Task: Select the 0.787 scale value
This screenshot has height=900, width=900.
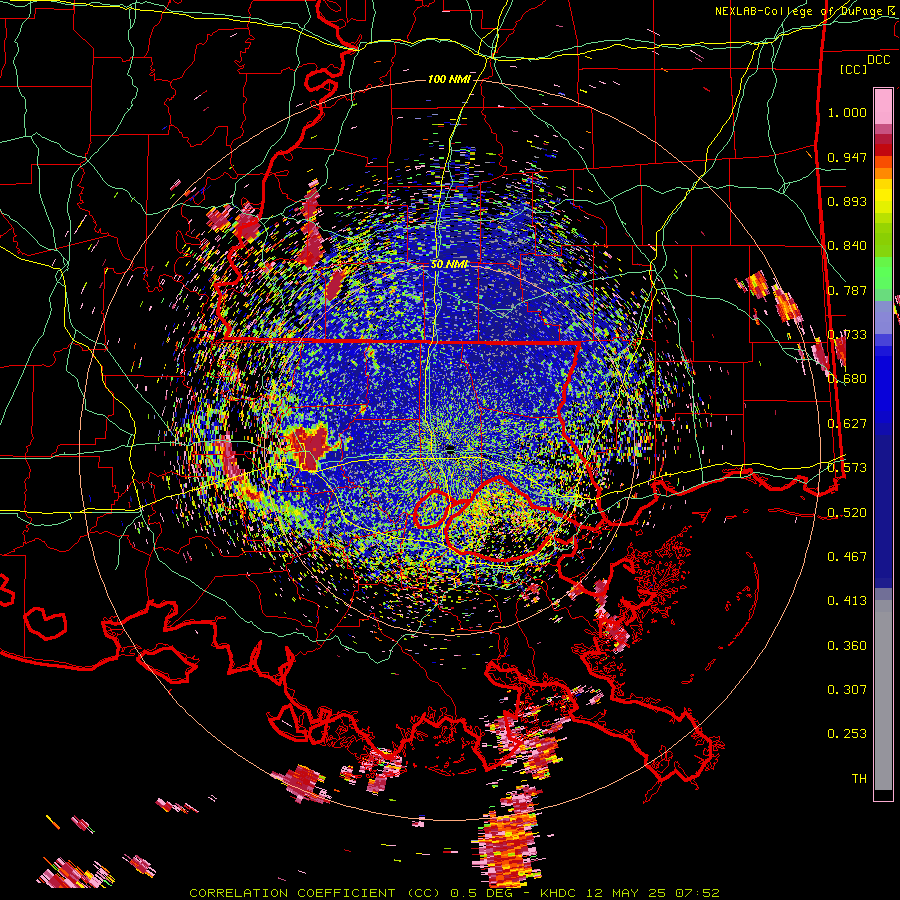Action: click(x=847, y=290)
